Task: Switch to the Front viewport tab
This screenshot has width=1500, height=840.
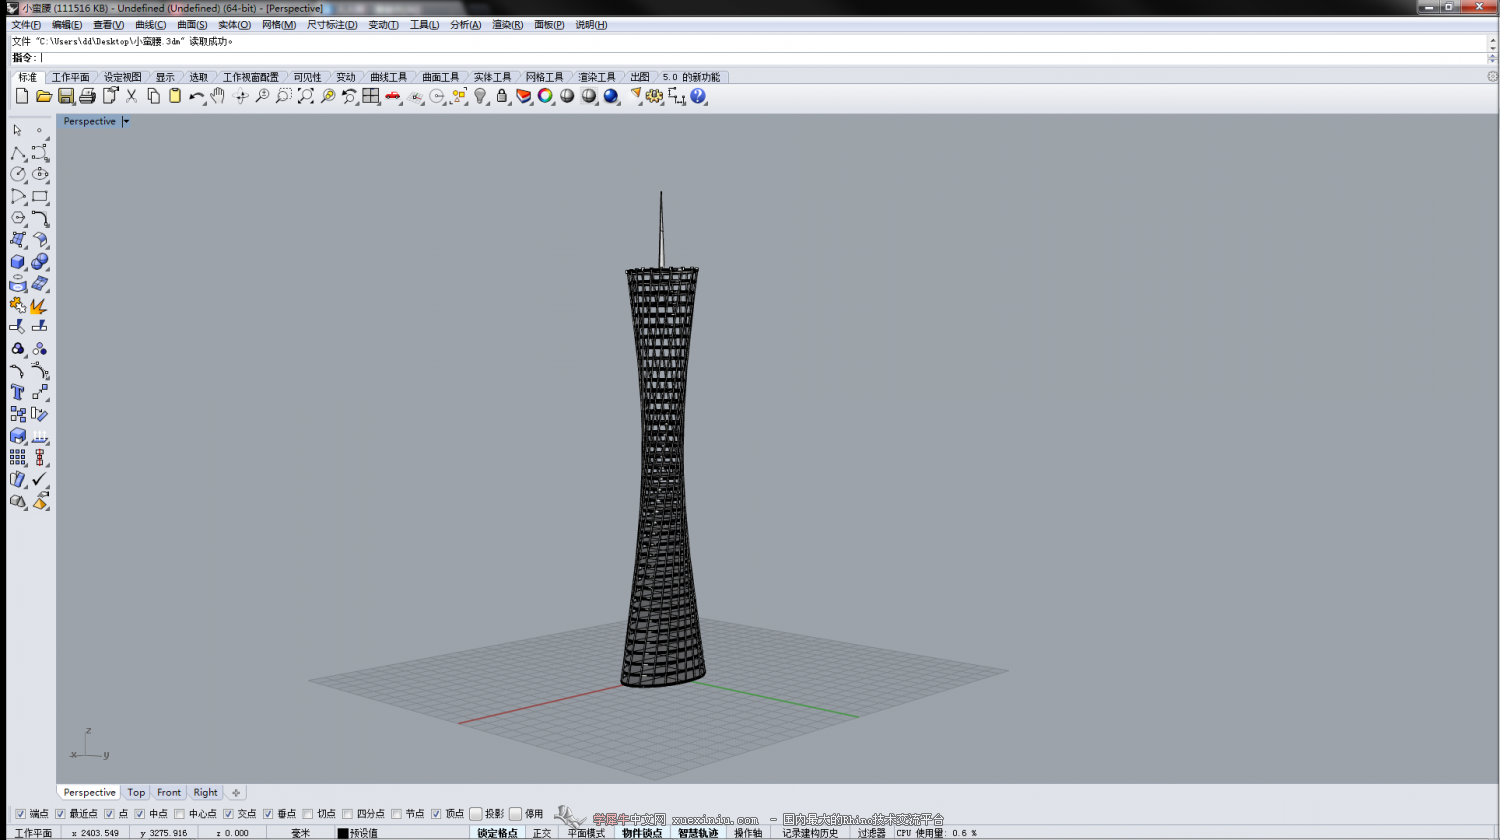Action: coord(169,792)
